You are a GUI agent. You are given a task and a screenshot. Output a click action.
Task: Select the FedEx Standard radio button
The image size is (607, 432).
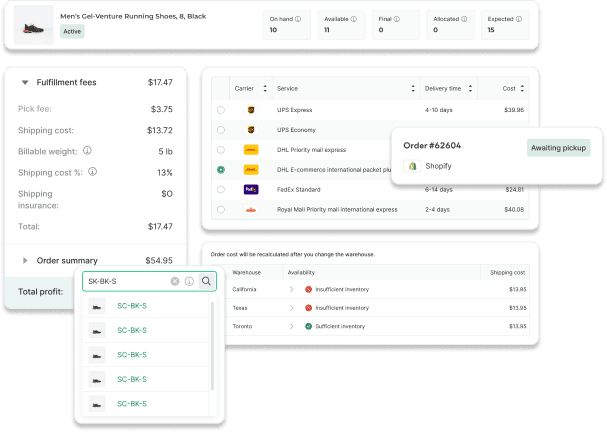coord(220,189)
